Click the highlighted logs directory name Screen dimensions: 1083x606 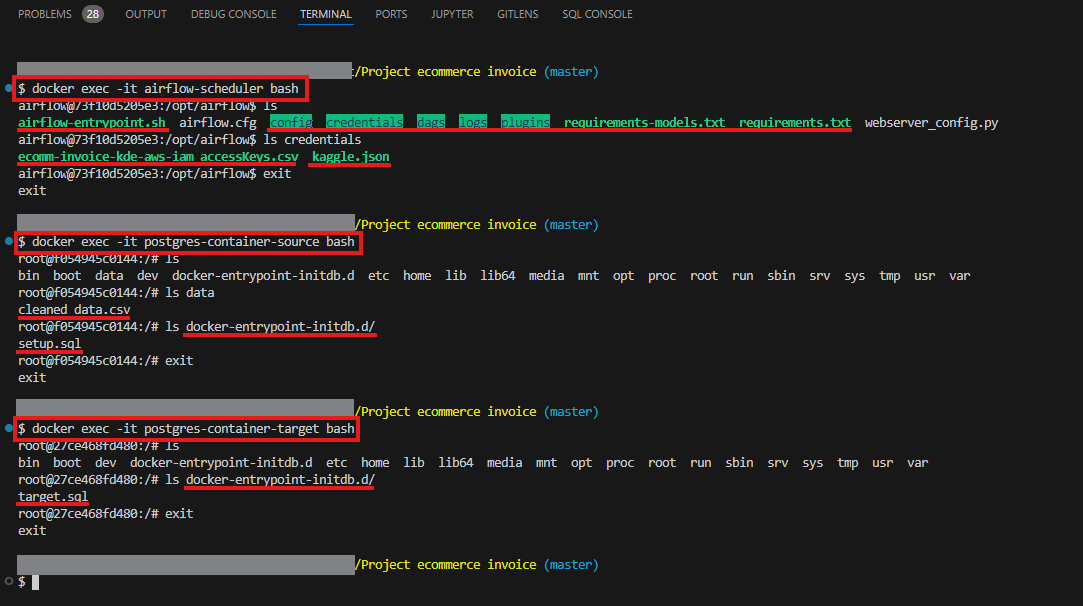472,122
